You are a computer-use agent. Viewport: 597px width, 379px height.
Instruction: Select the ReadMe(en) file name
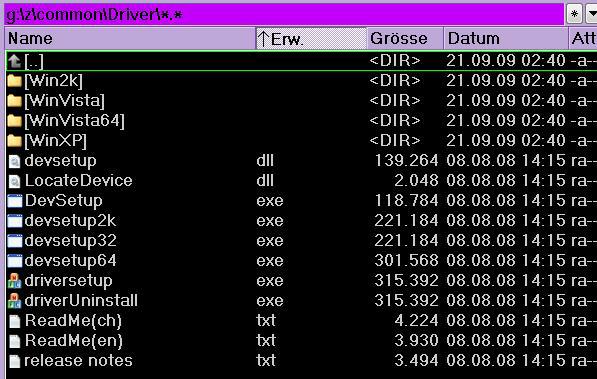(73, 341)
